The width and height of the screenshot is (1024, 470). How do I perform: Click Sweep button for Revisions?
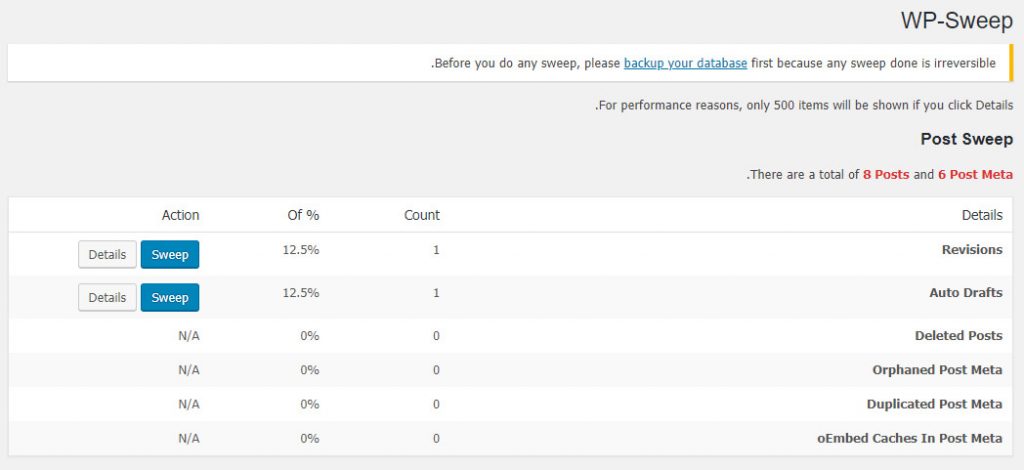tap(170, 255)
